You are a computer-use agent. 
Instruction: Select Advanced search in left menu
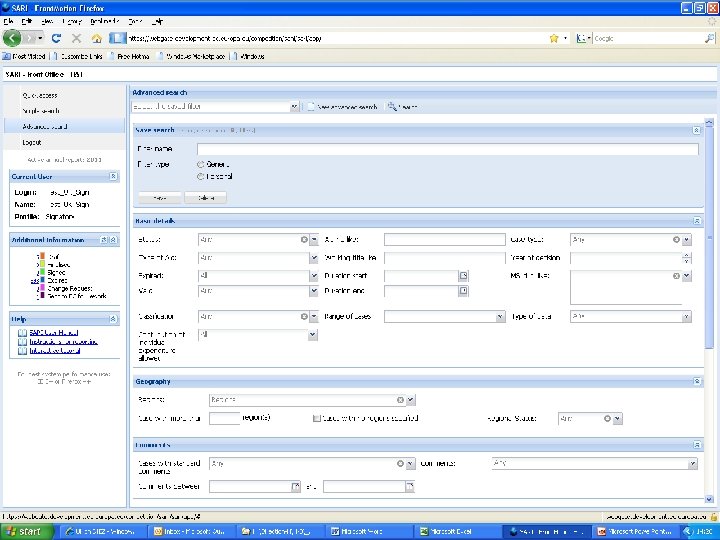(64, 126)
